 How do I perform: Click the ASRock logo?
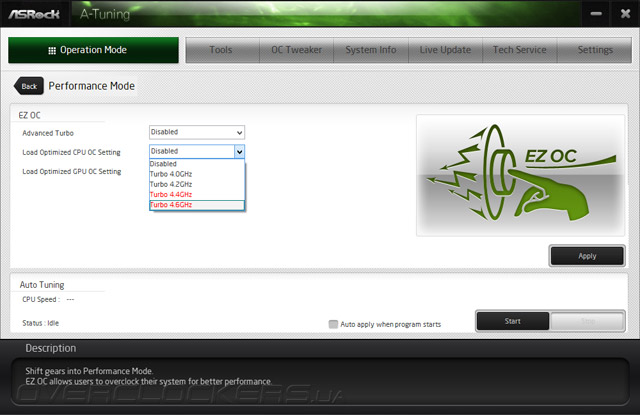(34, 14)
